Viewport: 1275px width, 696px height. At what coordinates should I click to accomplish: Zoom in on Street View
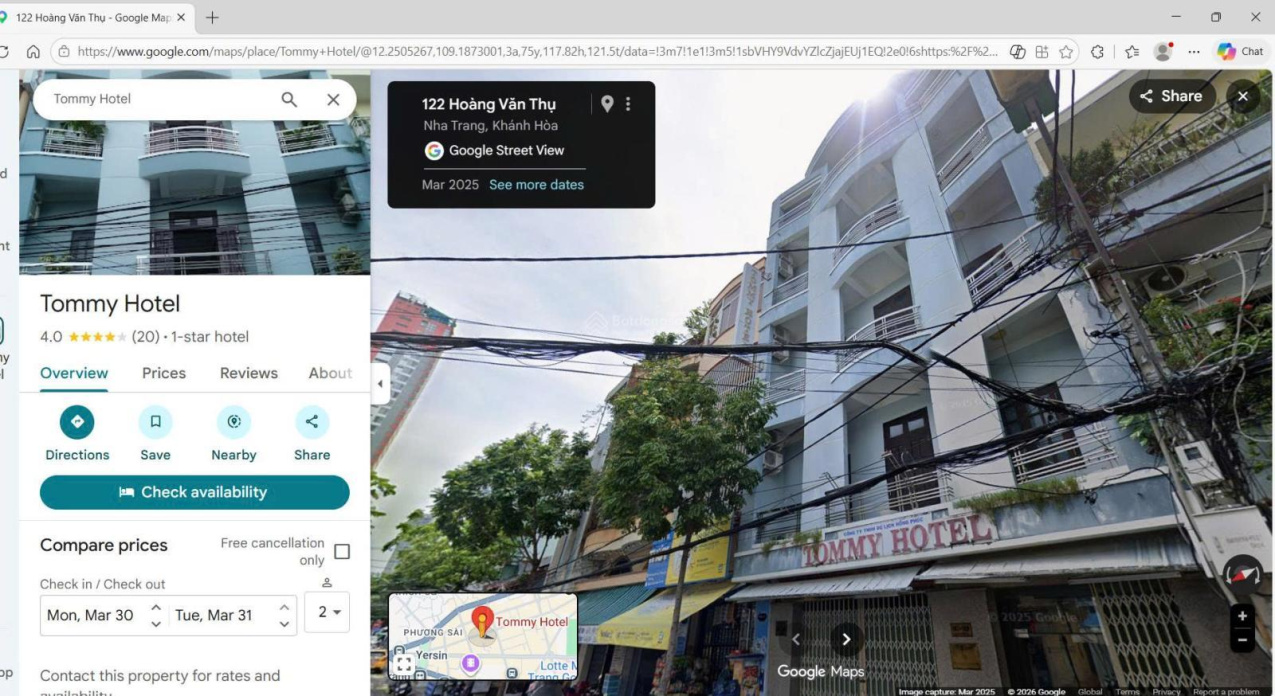click(x=1242, y=617)
